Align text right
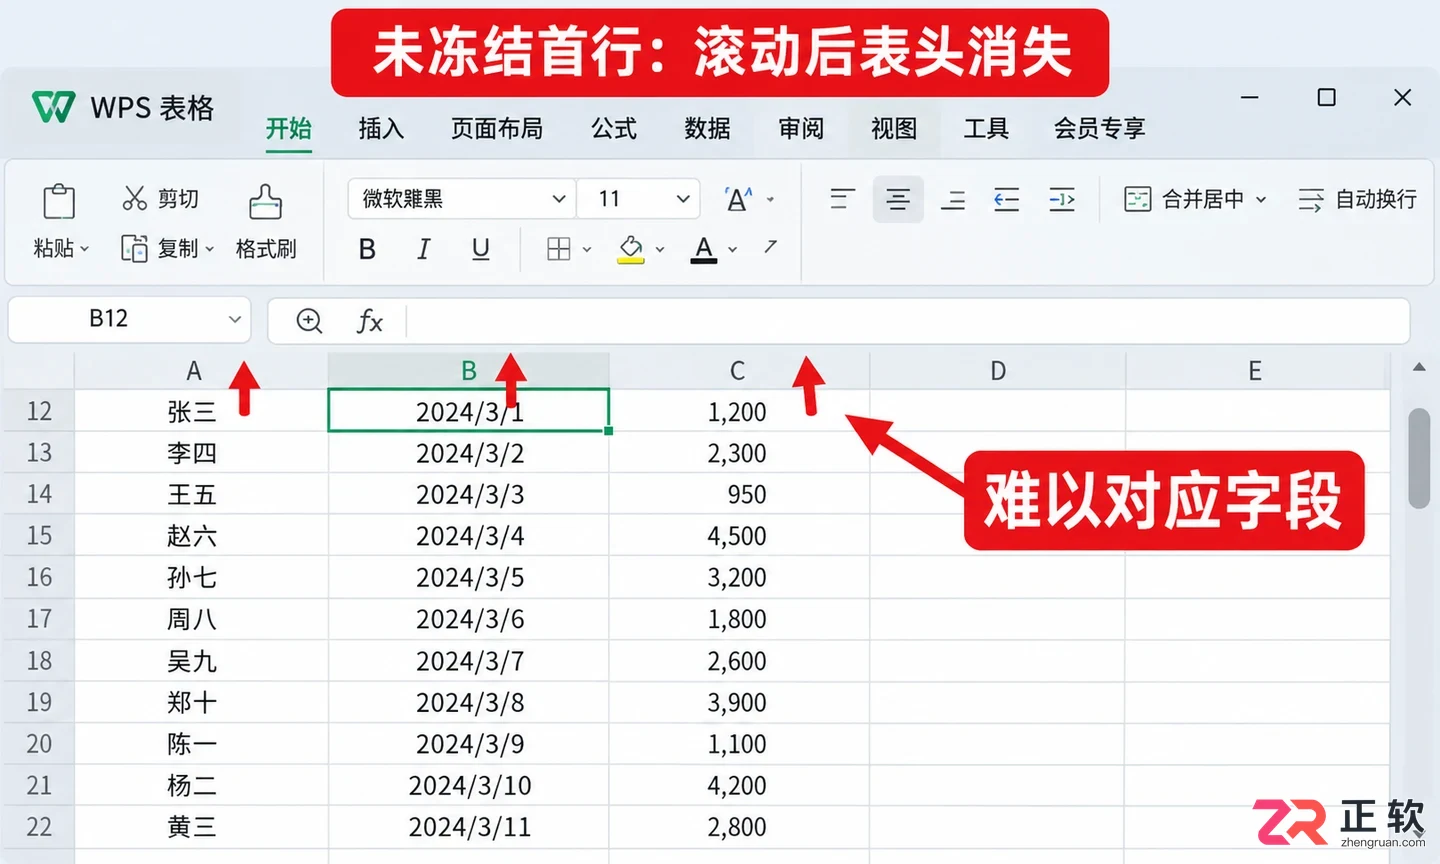The width and height of the screenshot is (1440, 864). (x=953, y=199)
